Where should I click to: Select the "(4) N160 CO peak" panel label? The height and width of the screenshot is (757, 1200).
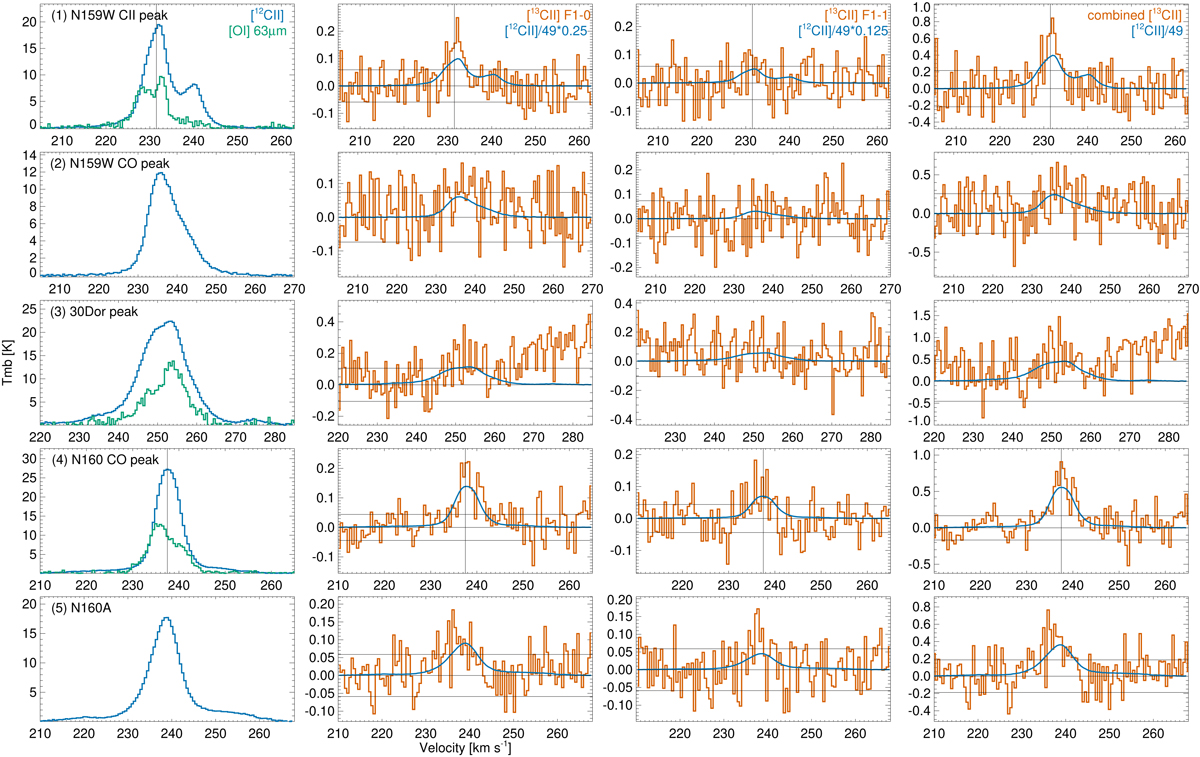103,461
